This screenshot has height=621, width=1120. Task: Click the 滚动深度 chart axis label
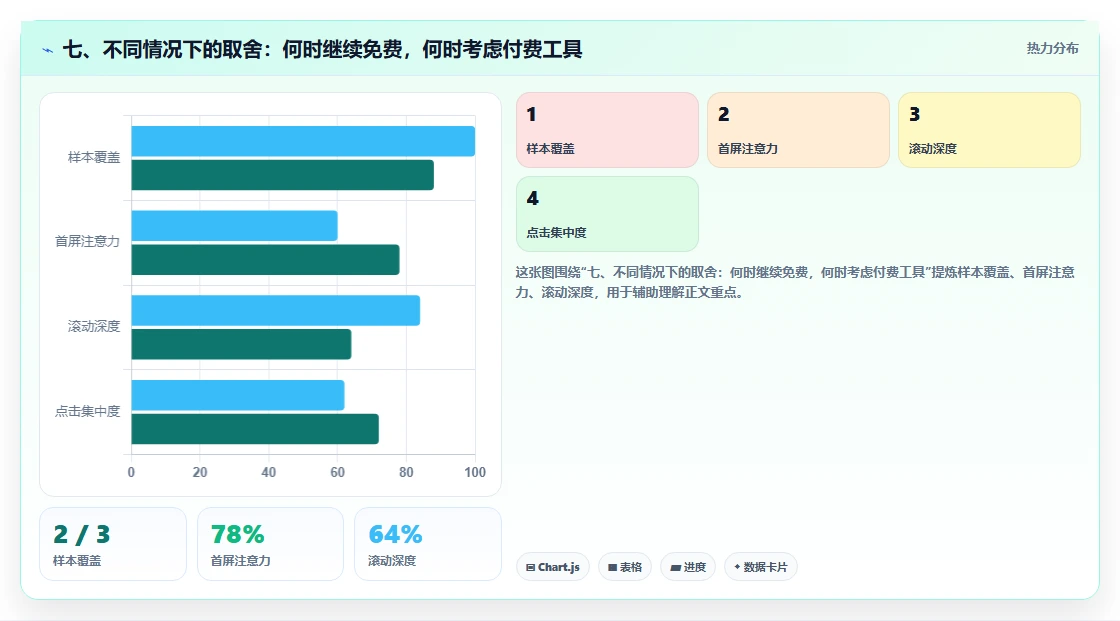94,327
